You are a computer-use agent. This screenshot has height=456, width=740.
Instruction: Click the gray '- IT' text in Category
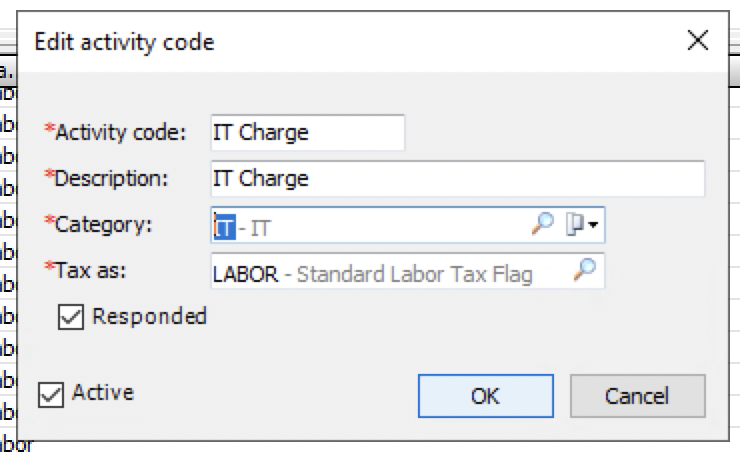tap(255, 228)
